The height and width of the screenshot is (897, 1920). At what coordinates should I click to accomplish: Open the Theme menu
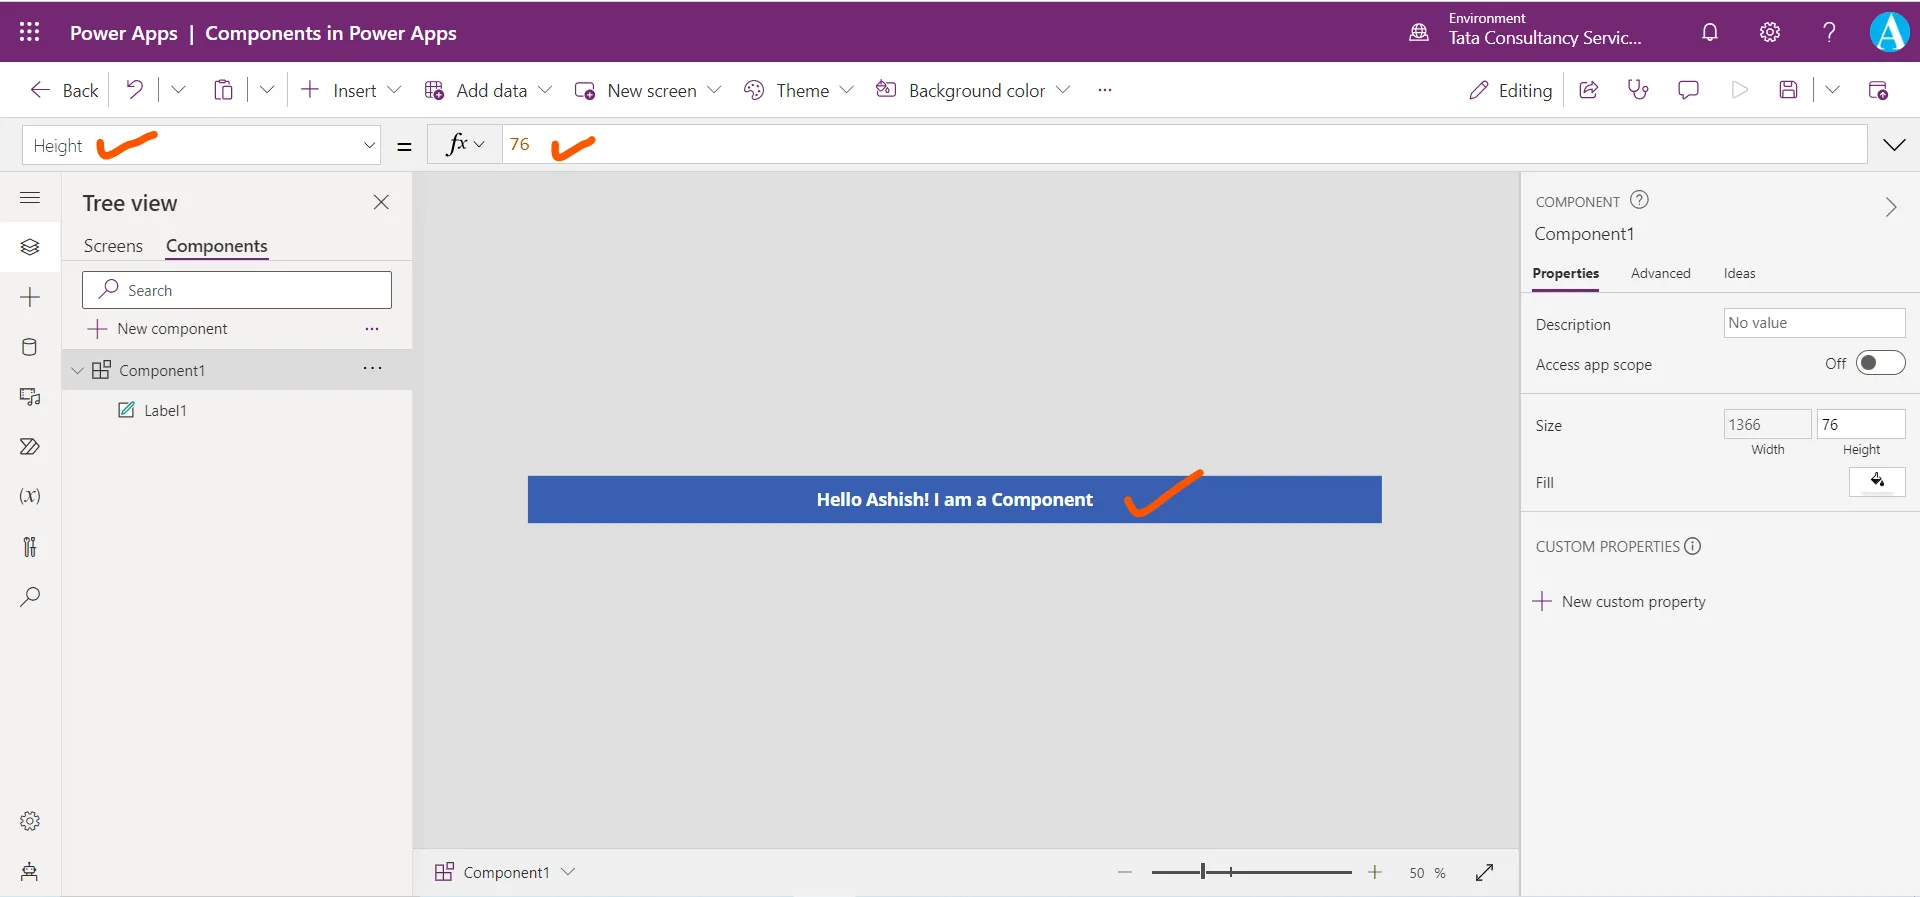pos(799,90)
